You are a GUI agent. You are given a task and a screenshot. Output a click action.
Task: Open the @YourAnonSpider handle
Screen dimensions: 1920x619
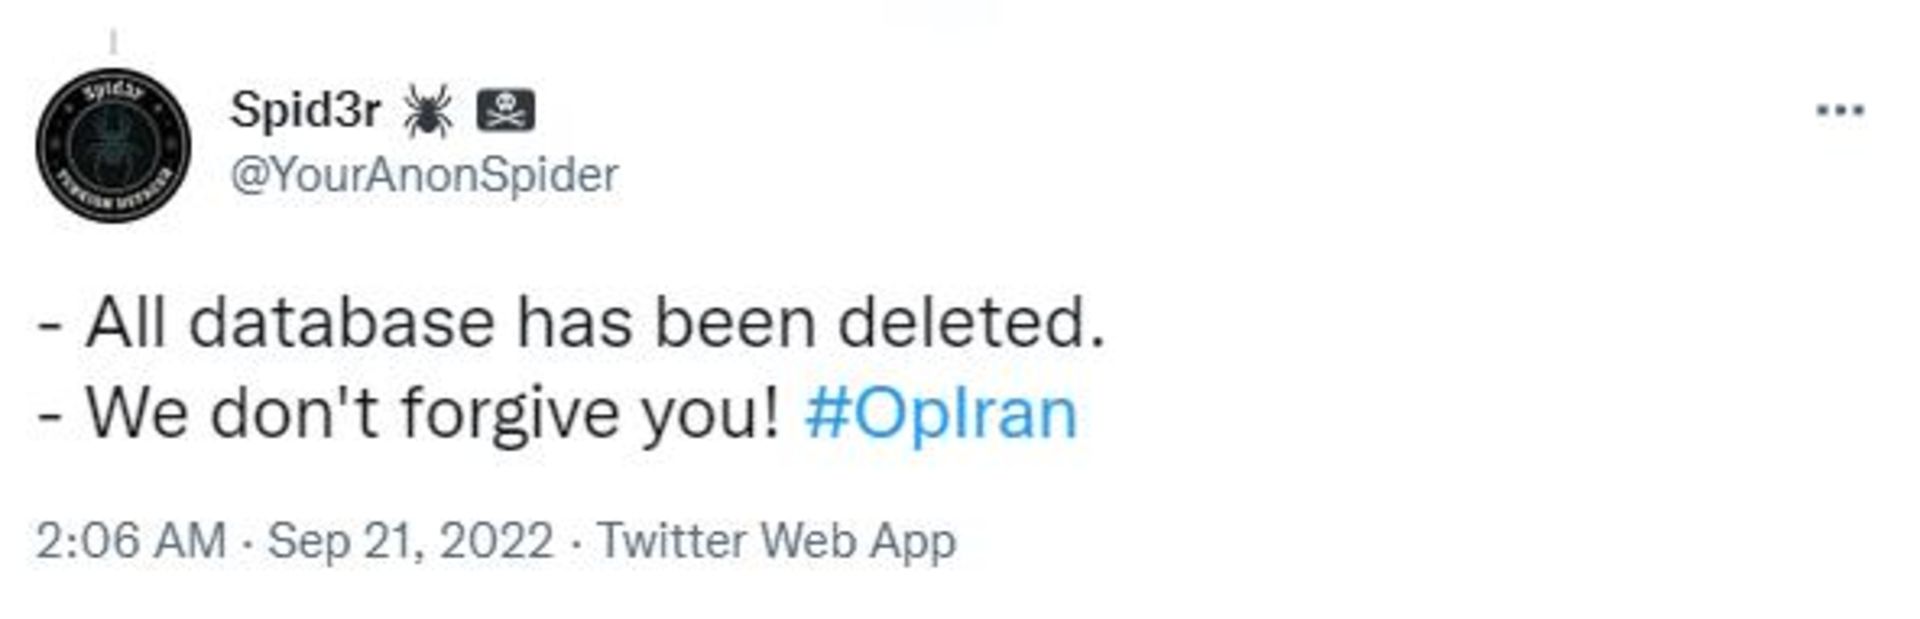(x=424, y=176)
